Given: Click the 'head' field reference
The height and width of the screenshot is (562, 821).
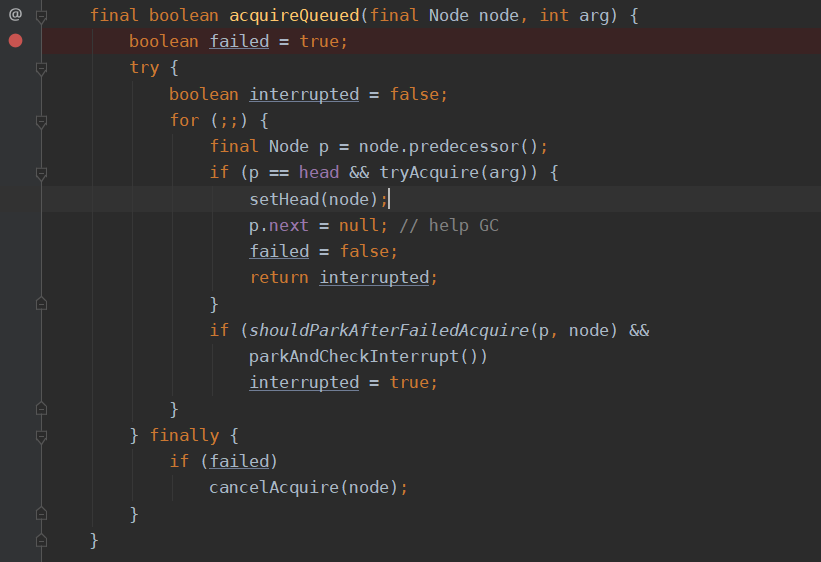Looking at the screenshot, I should (319, 172).
